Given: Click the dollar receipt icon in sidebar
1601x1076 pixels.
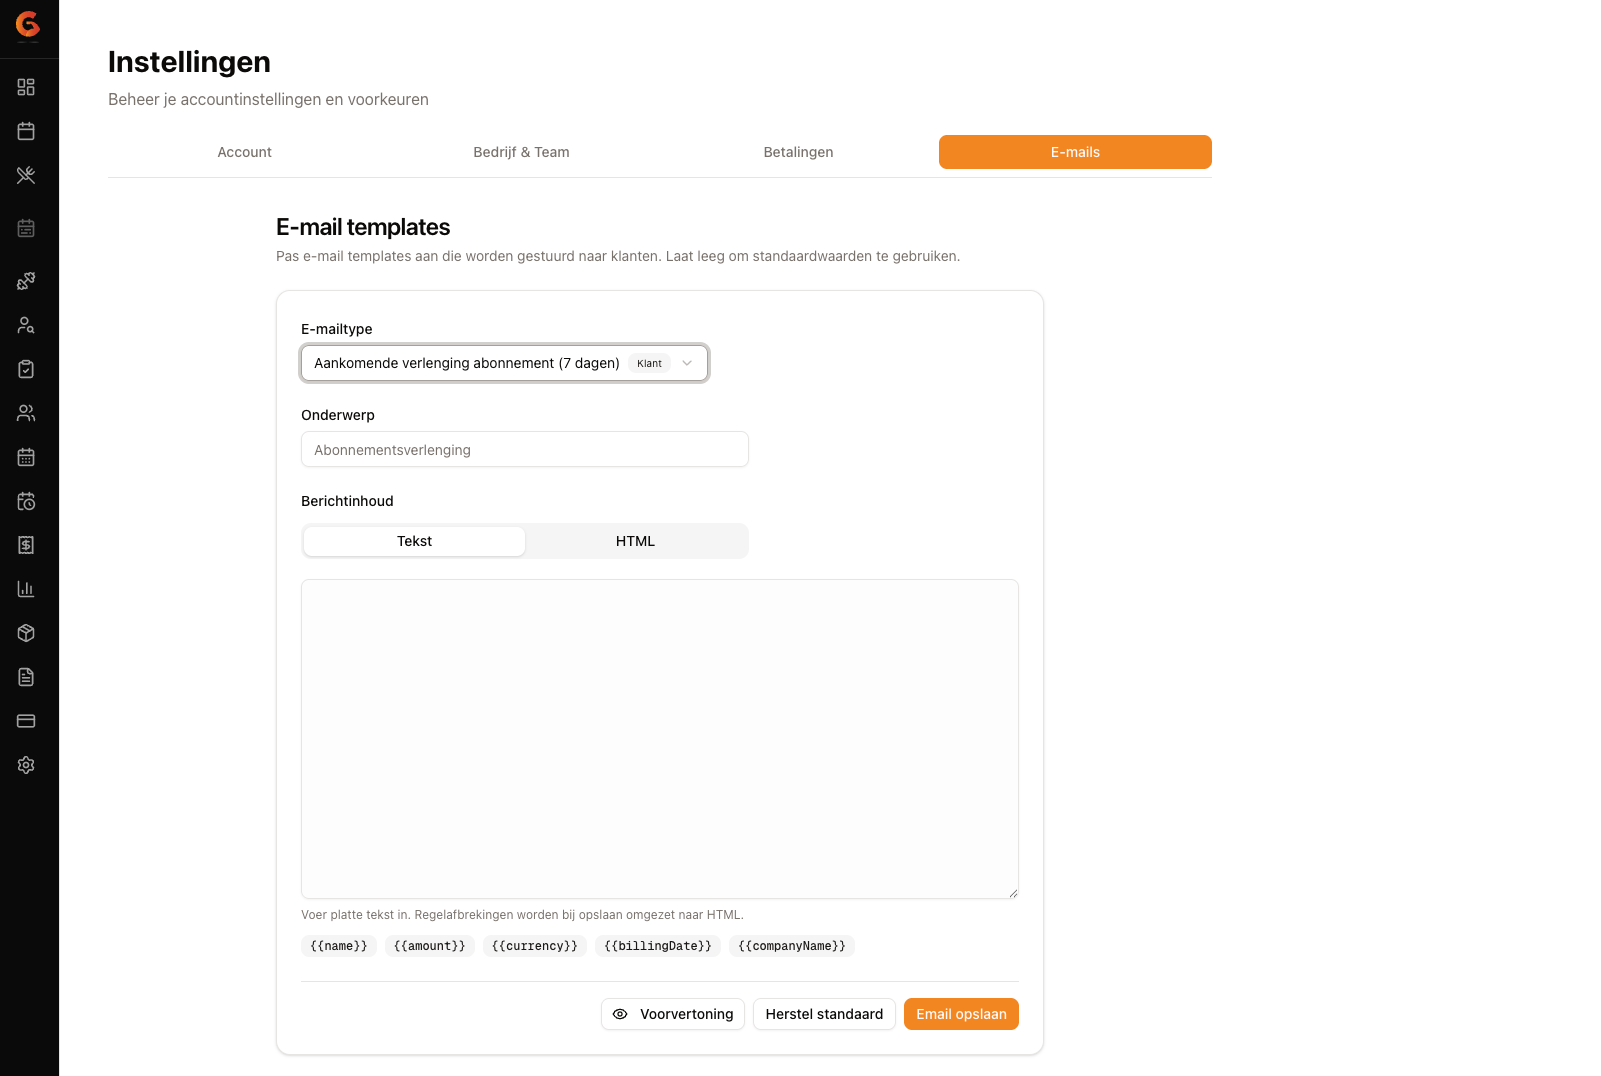Looking at the screenshot, I should point(26,545).
